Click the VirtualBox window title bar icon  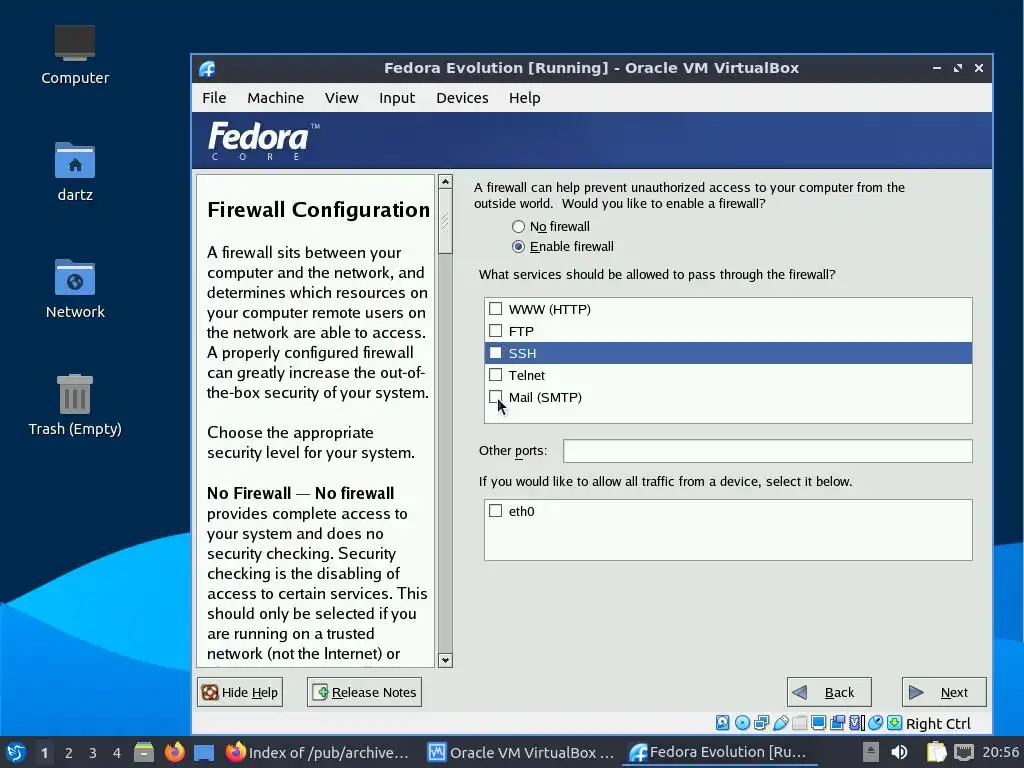pyautogui.click(x=208, y=68)
